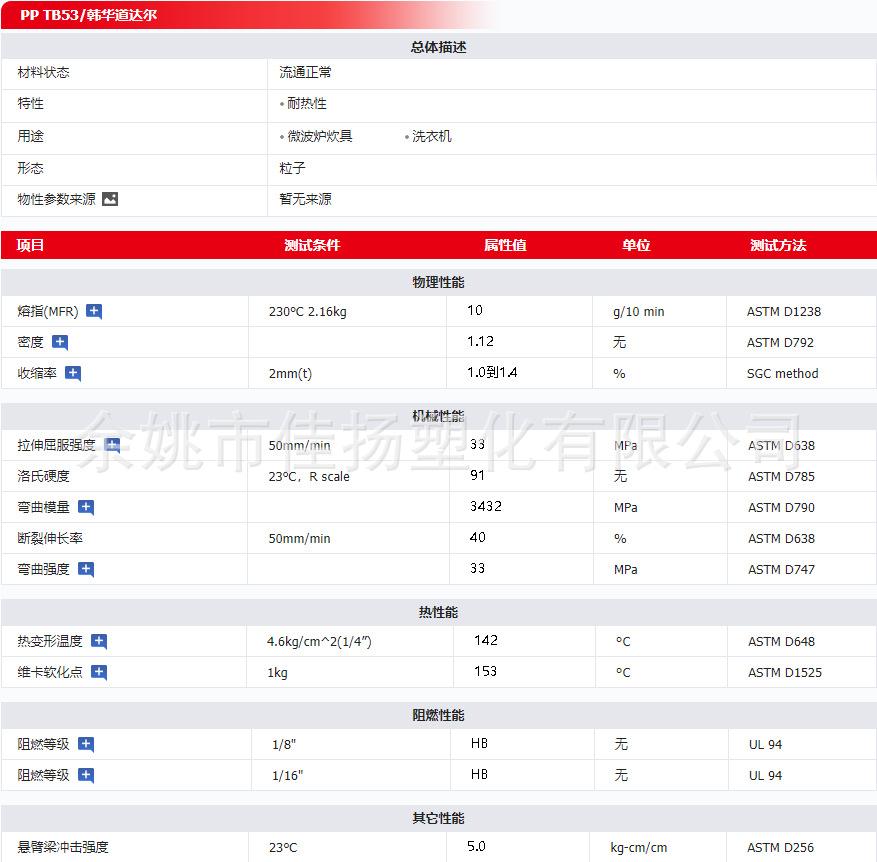
Task: Click the image icon next to 物性参数来源
Action: click(x=110, y=199)
